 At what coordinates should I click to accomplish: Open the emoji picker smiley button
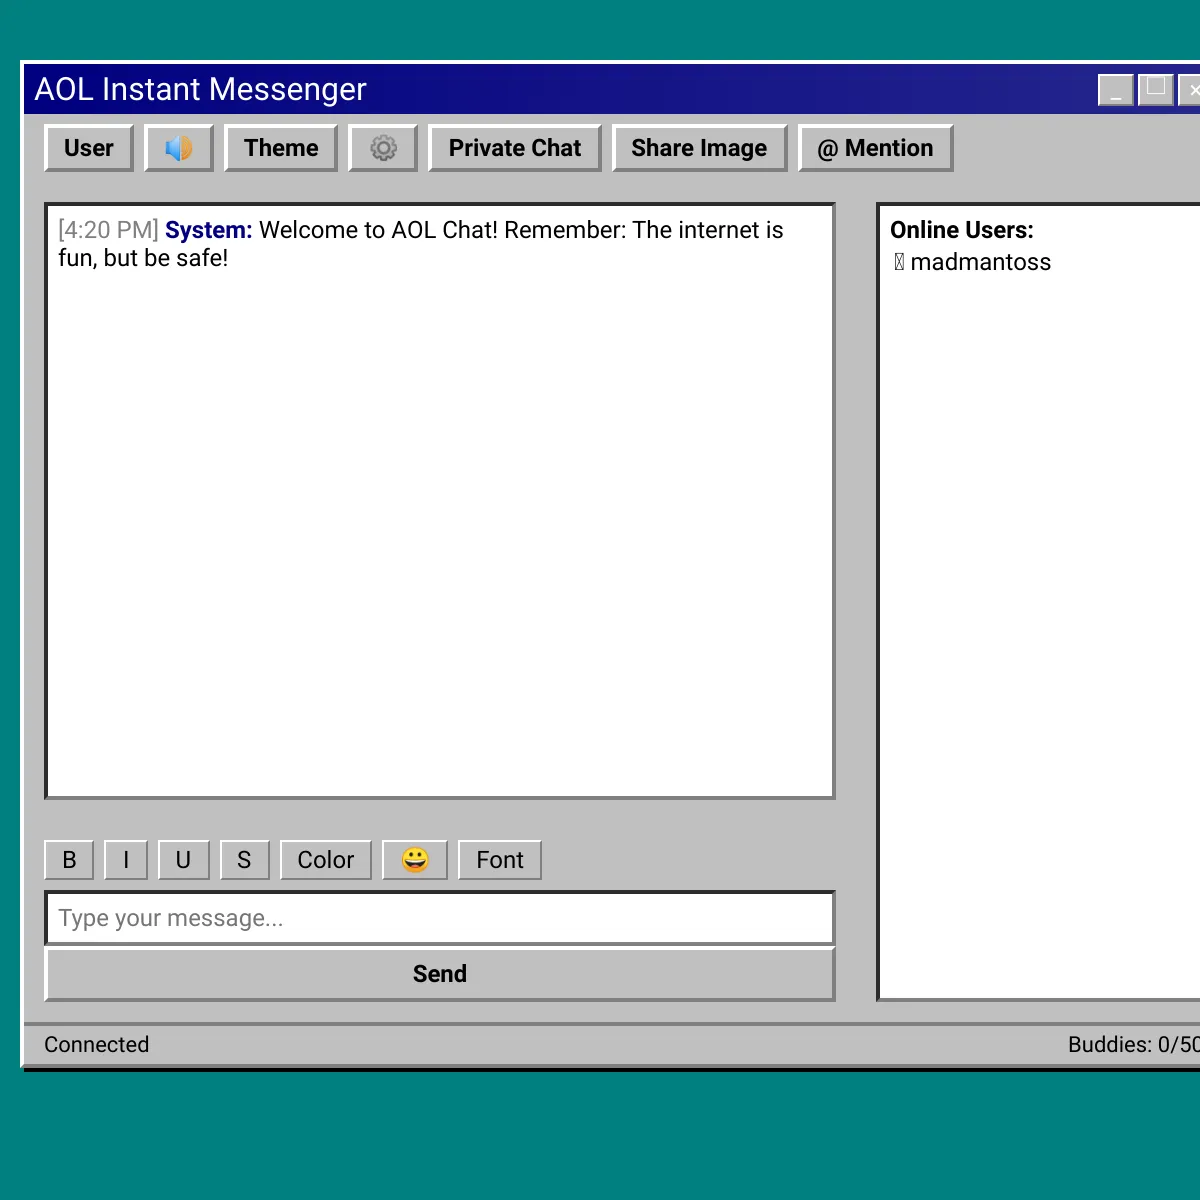tap(415, 860)
